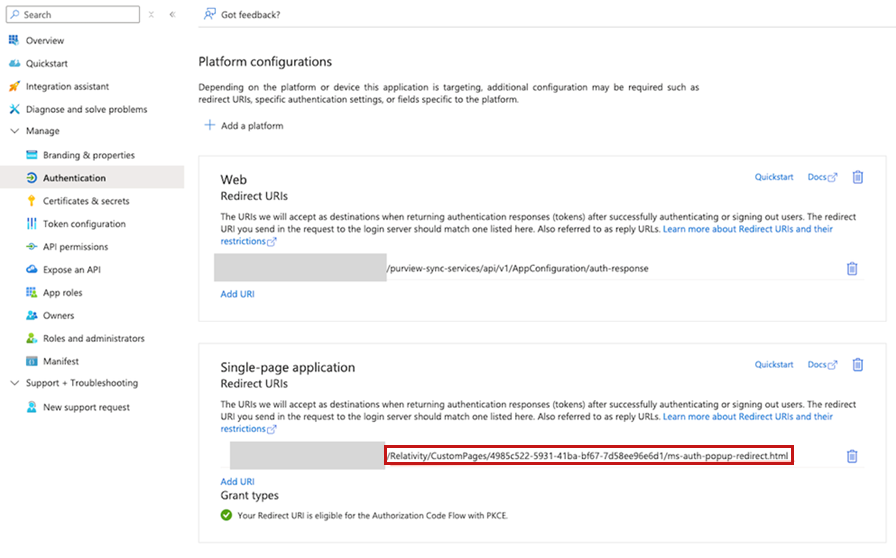Image resolution: width=896 pixels, height=558 pixels.
Task: Click Add URI under Web
Action: 237,294
